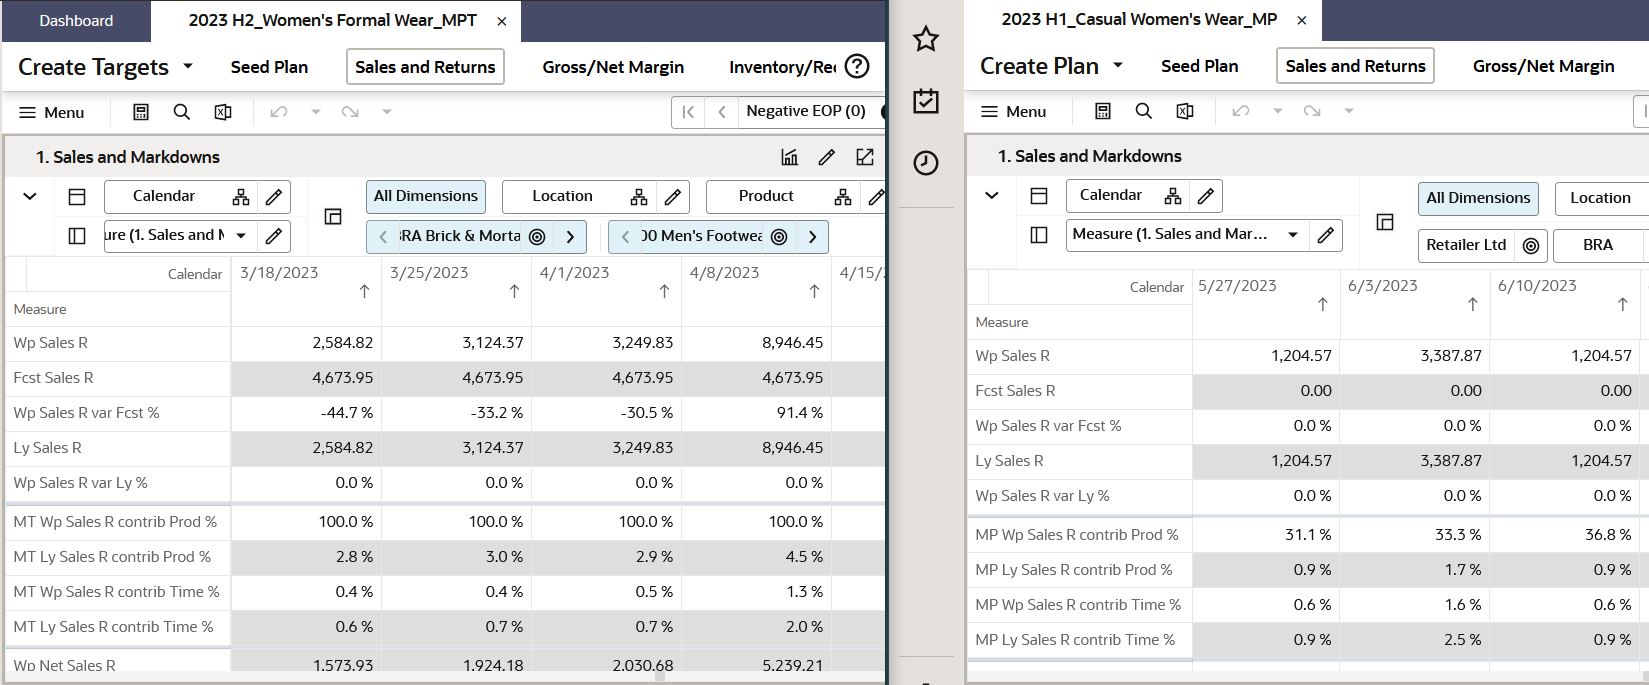The image size is (1649, 685).
Task: Click the pencil next to Calendar in left window
Action: (274, 197)
